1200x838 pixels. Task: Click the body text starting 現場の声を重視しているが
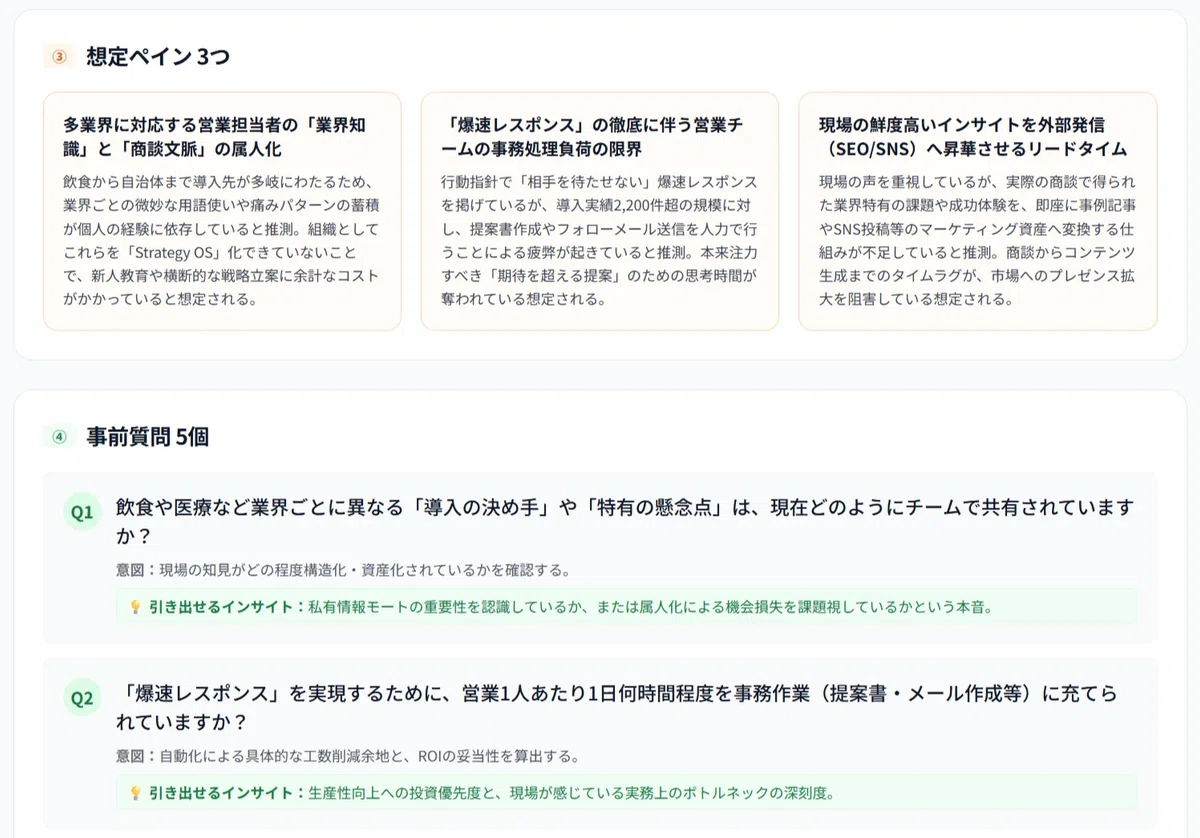coord(977,240)
